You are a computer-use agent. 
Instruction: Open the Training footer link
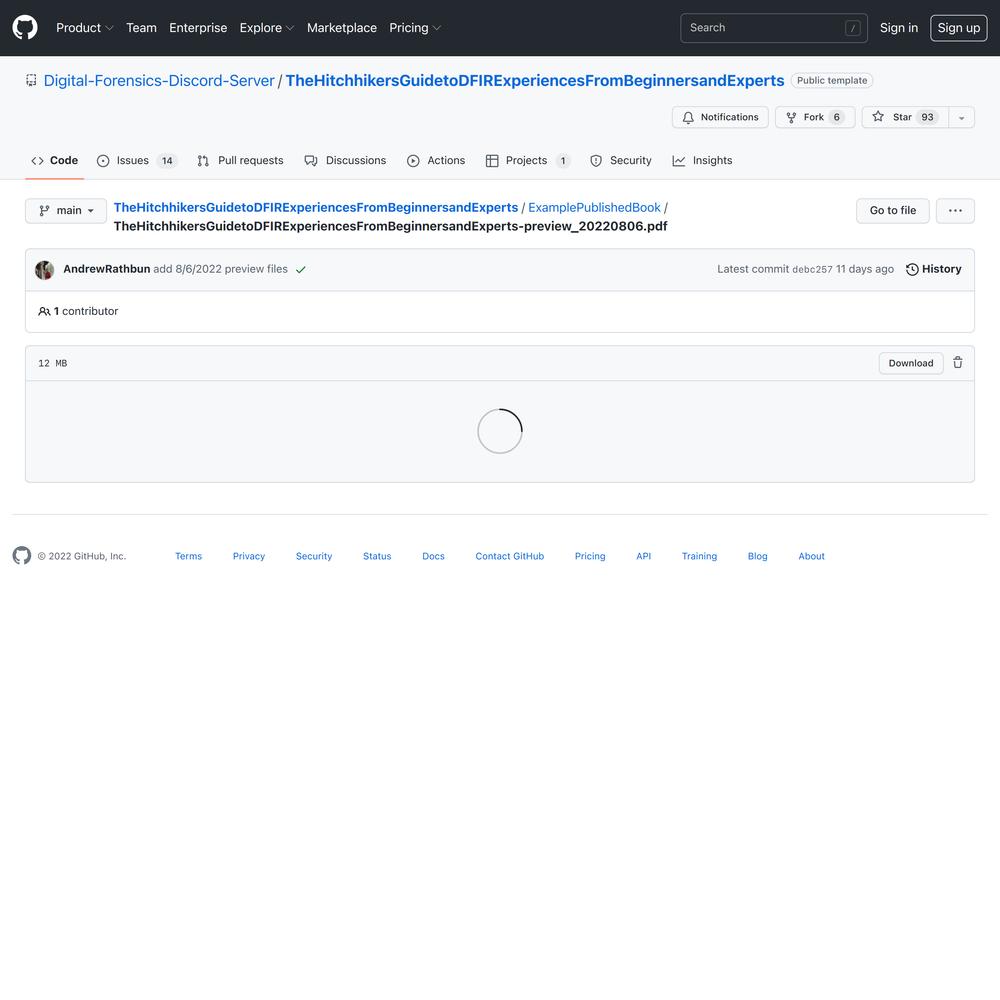point(699,556)
